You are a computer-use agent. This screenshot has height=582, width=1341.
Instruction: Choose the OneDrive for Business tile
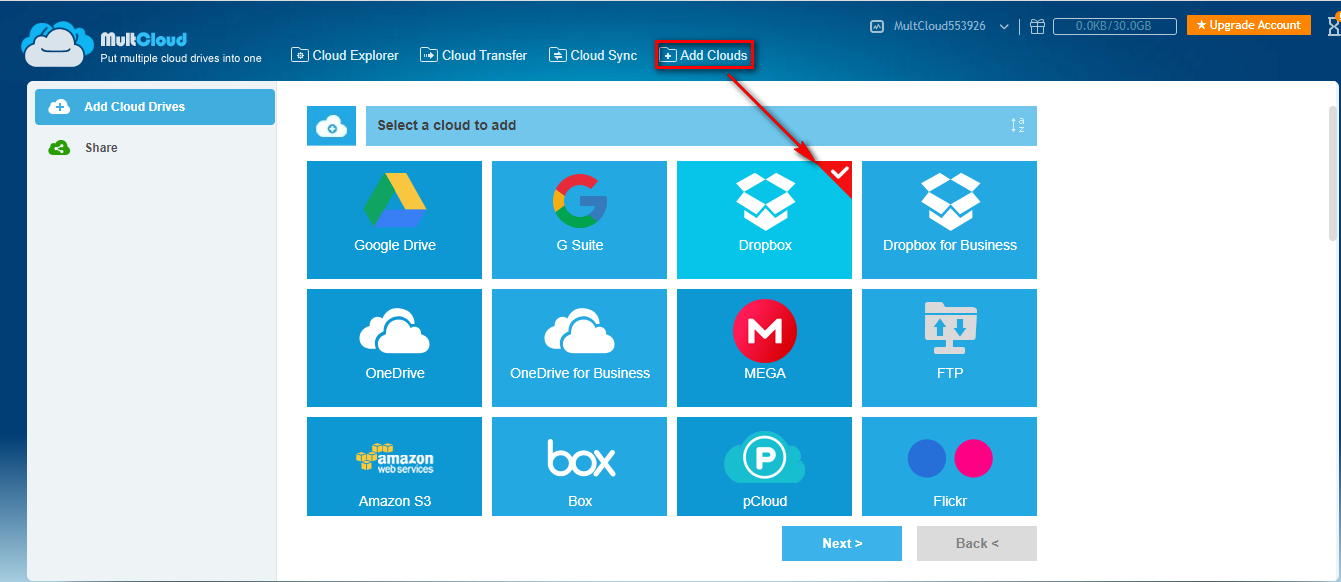pos(579,348)
